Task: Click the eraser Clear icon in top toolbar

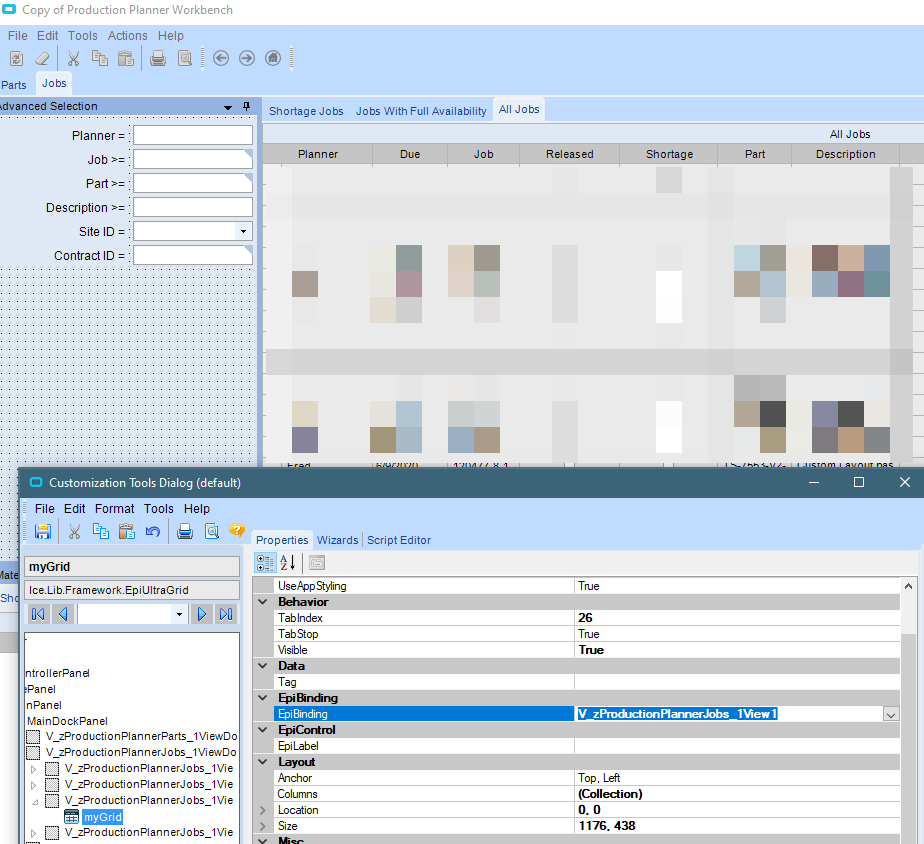Action: click(x=42, y=58)
